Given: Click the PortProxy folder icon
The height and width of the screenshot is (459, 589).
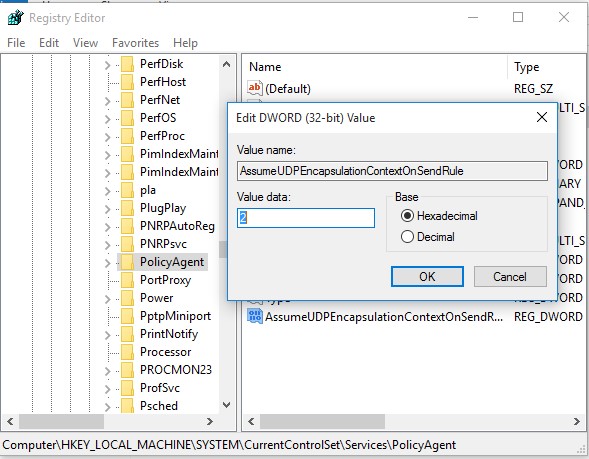Looking at the screenshot, I should pos(127,280).
